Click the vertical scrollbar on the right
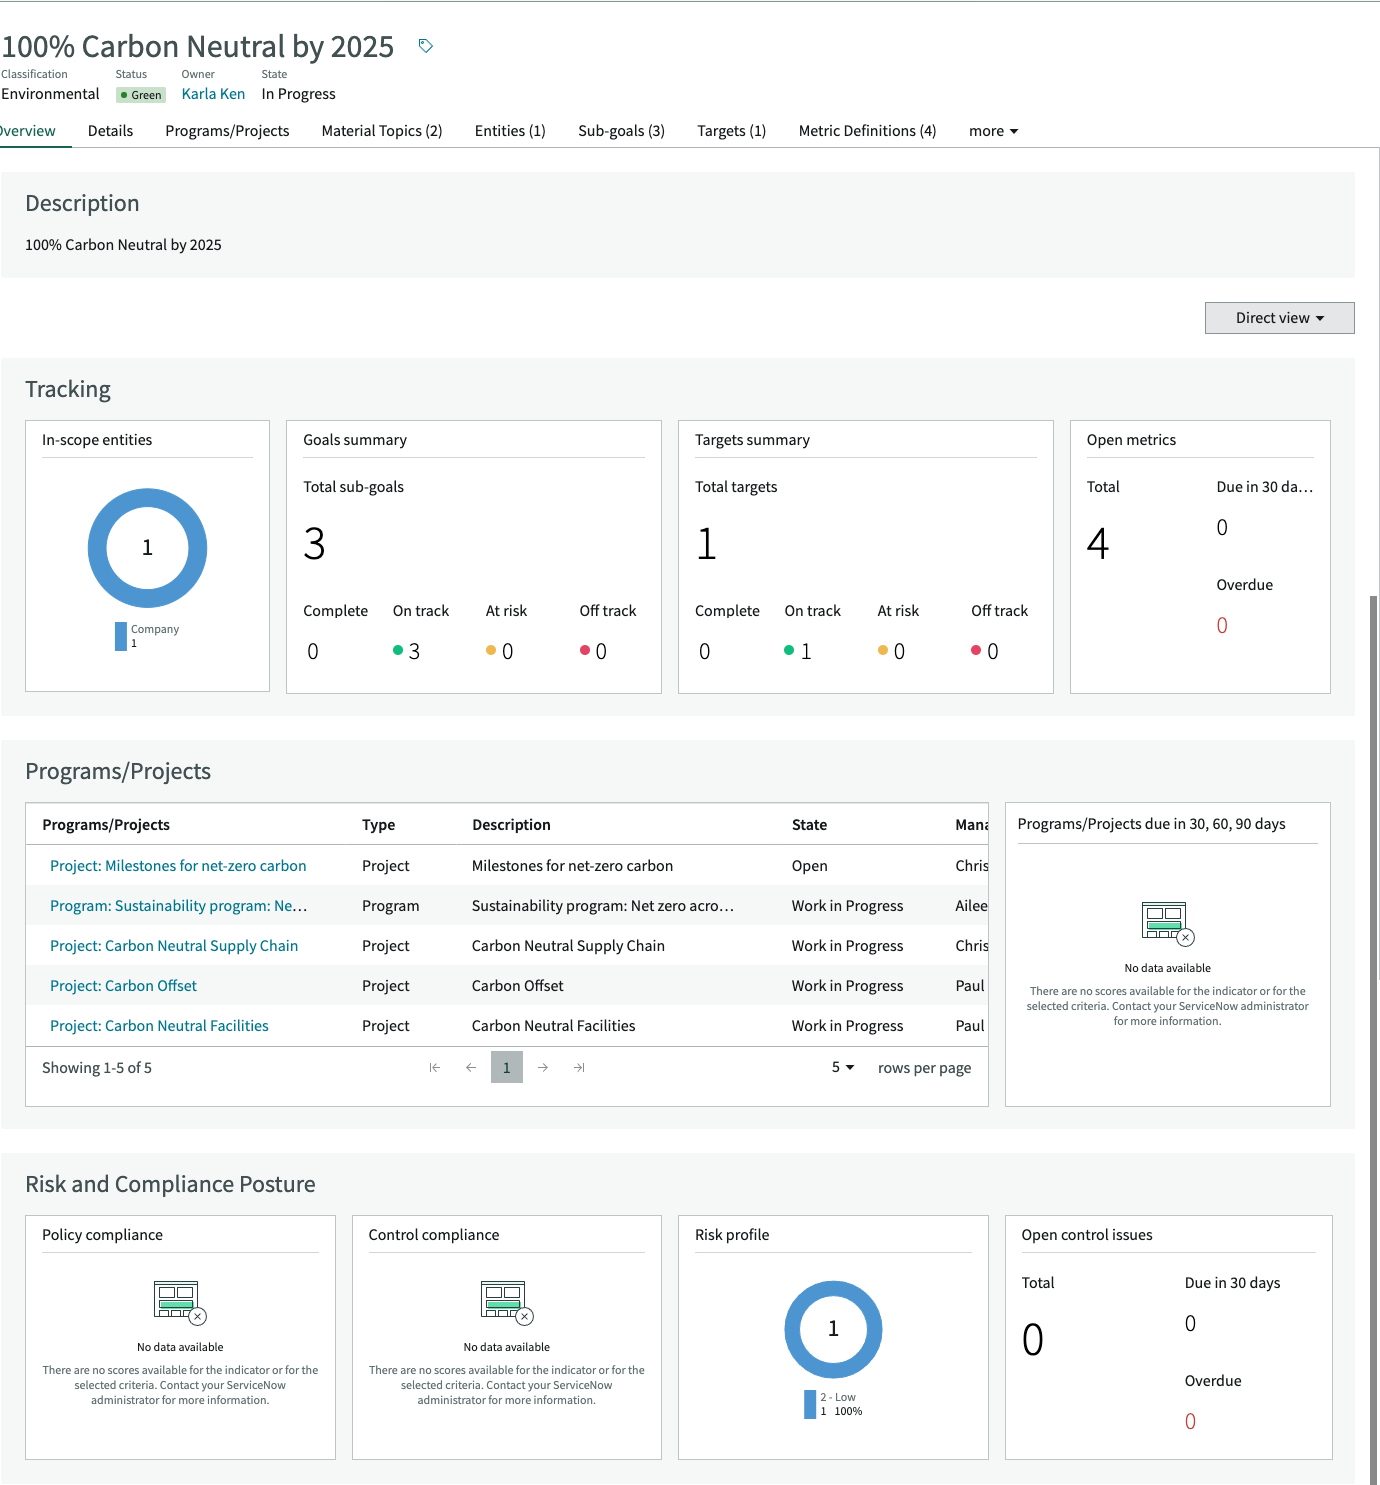1380x1485 pixels. pos(1374,1040)
